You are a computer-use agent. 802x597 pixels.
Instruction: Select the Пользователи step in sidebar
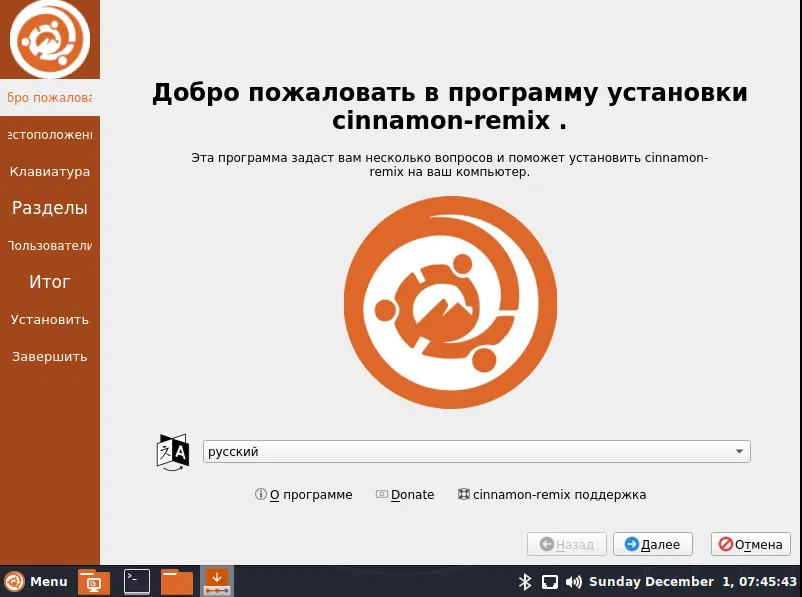pyautogui.click(x=50, y=246)
